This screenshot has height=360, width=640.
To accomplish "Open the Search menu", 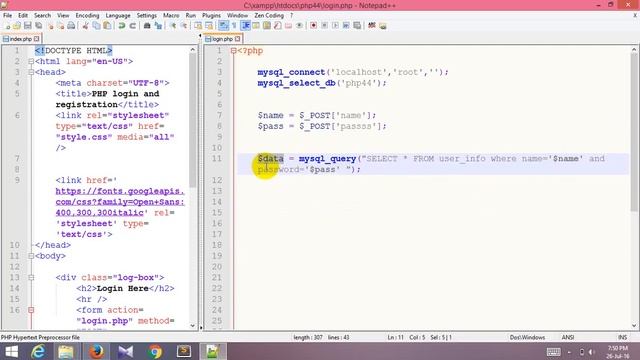I will tap(42, 16).
